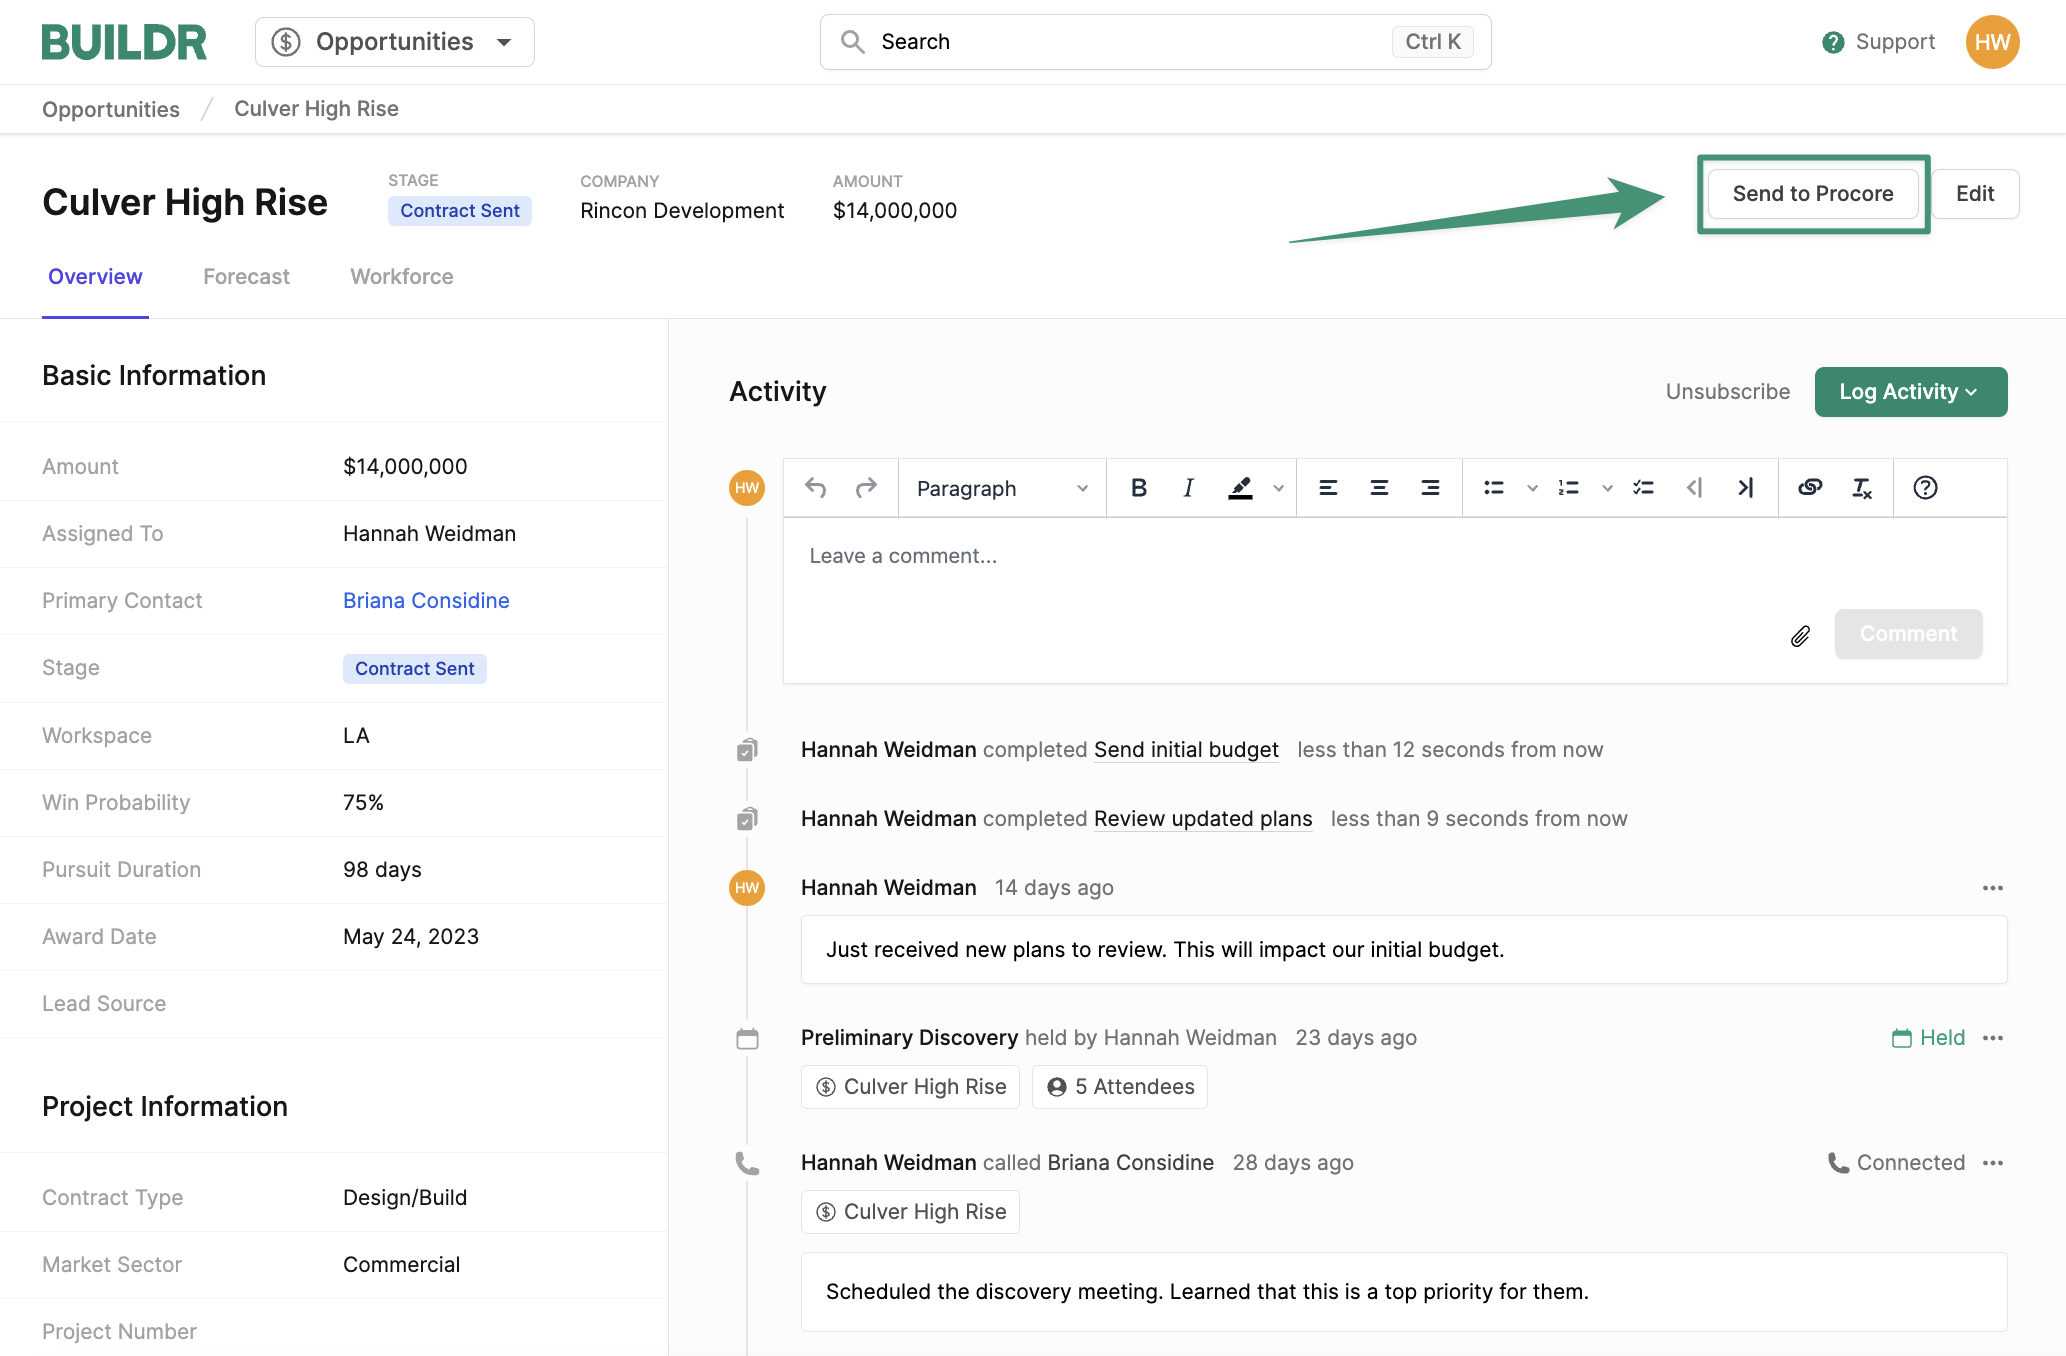Open editor help question mark icon
The width and height of the screenshot is (2066, 1356).
click(x=1925, y=488)
